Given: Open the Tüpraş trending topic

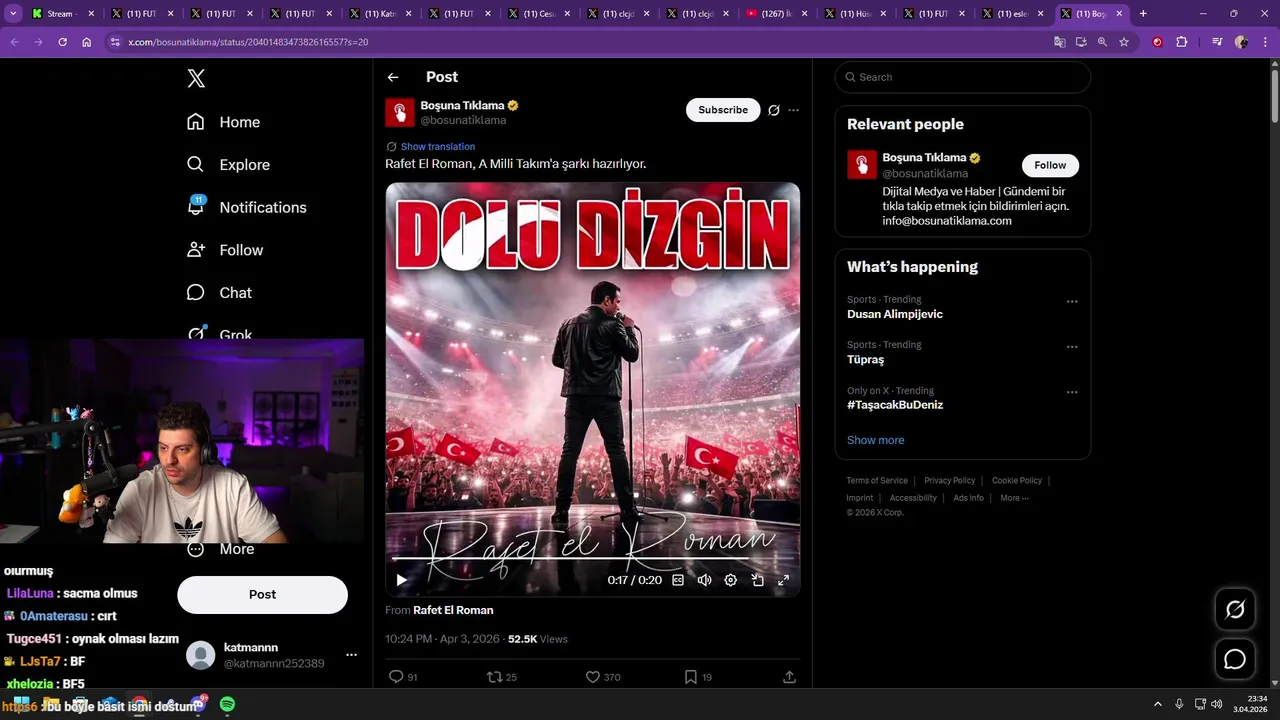Looking at the screenshot, I should pos(865,359).
